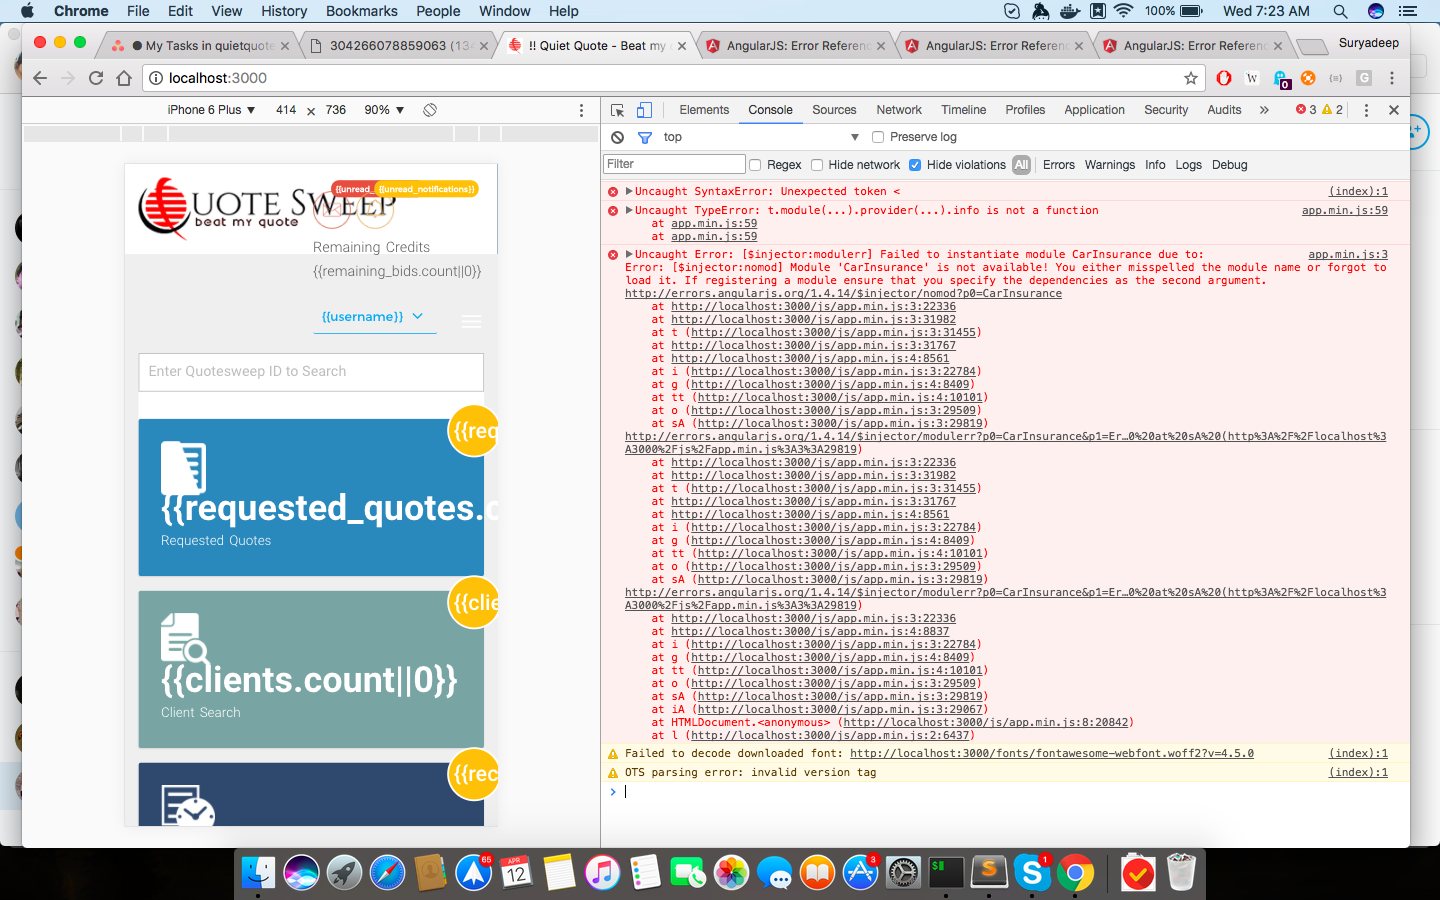This screenshot has width=1440, height=900.
Task: Switch to the Application tab
Action: 1094,110
